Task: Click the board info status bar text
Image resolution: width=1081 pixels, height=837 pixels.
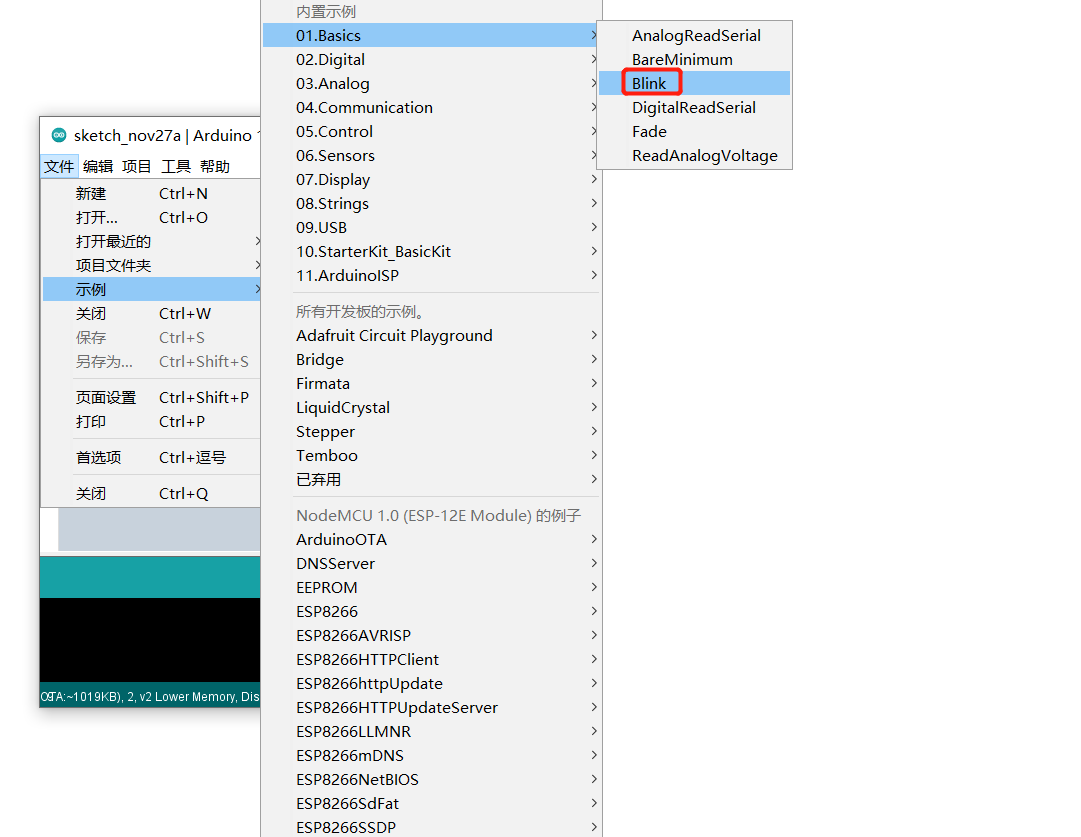Action: 150,697
